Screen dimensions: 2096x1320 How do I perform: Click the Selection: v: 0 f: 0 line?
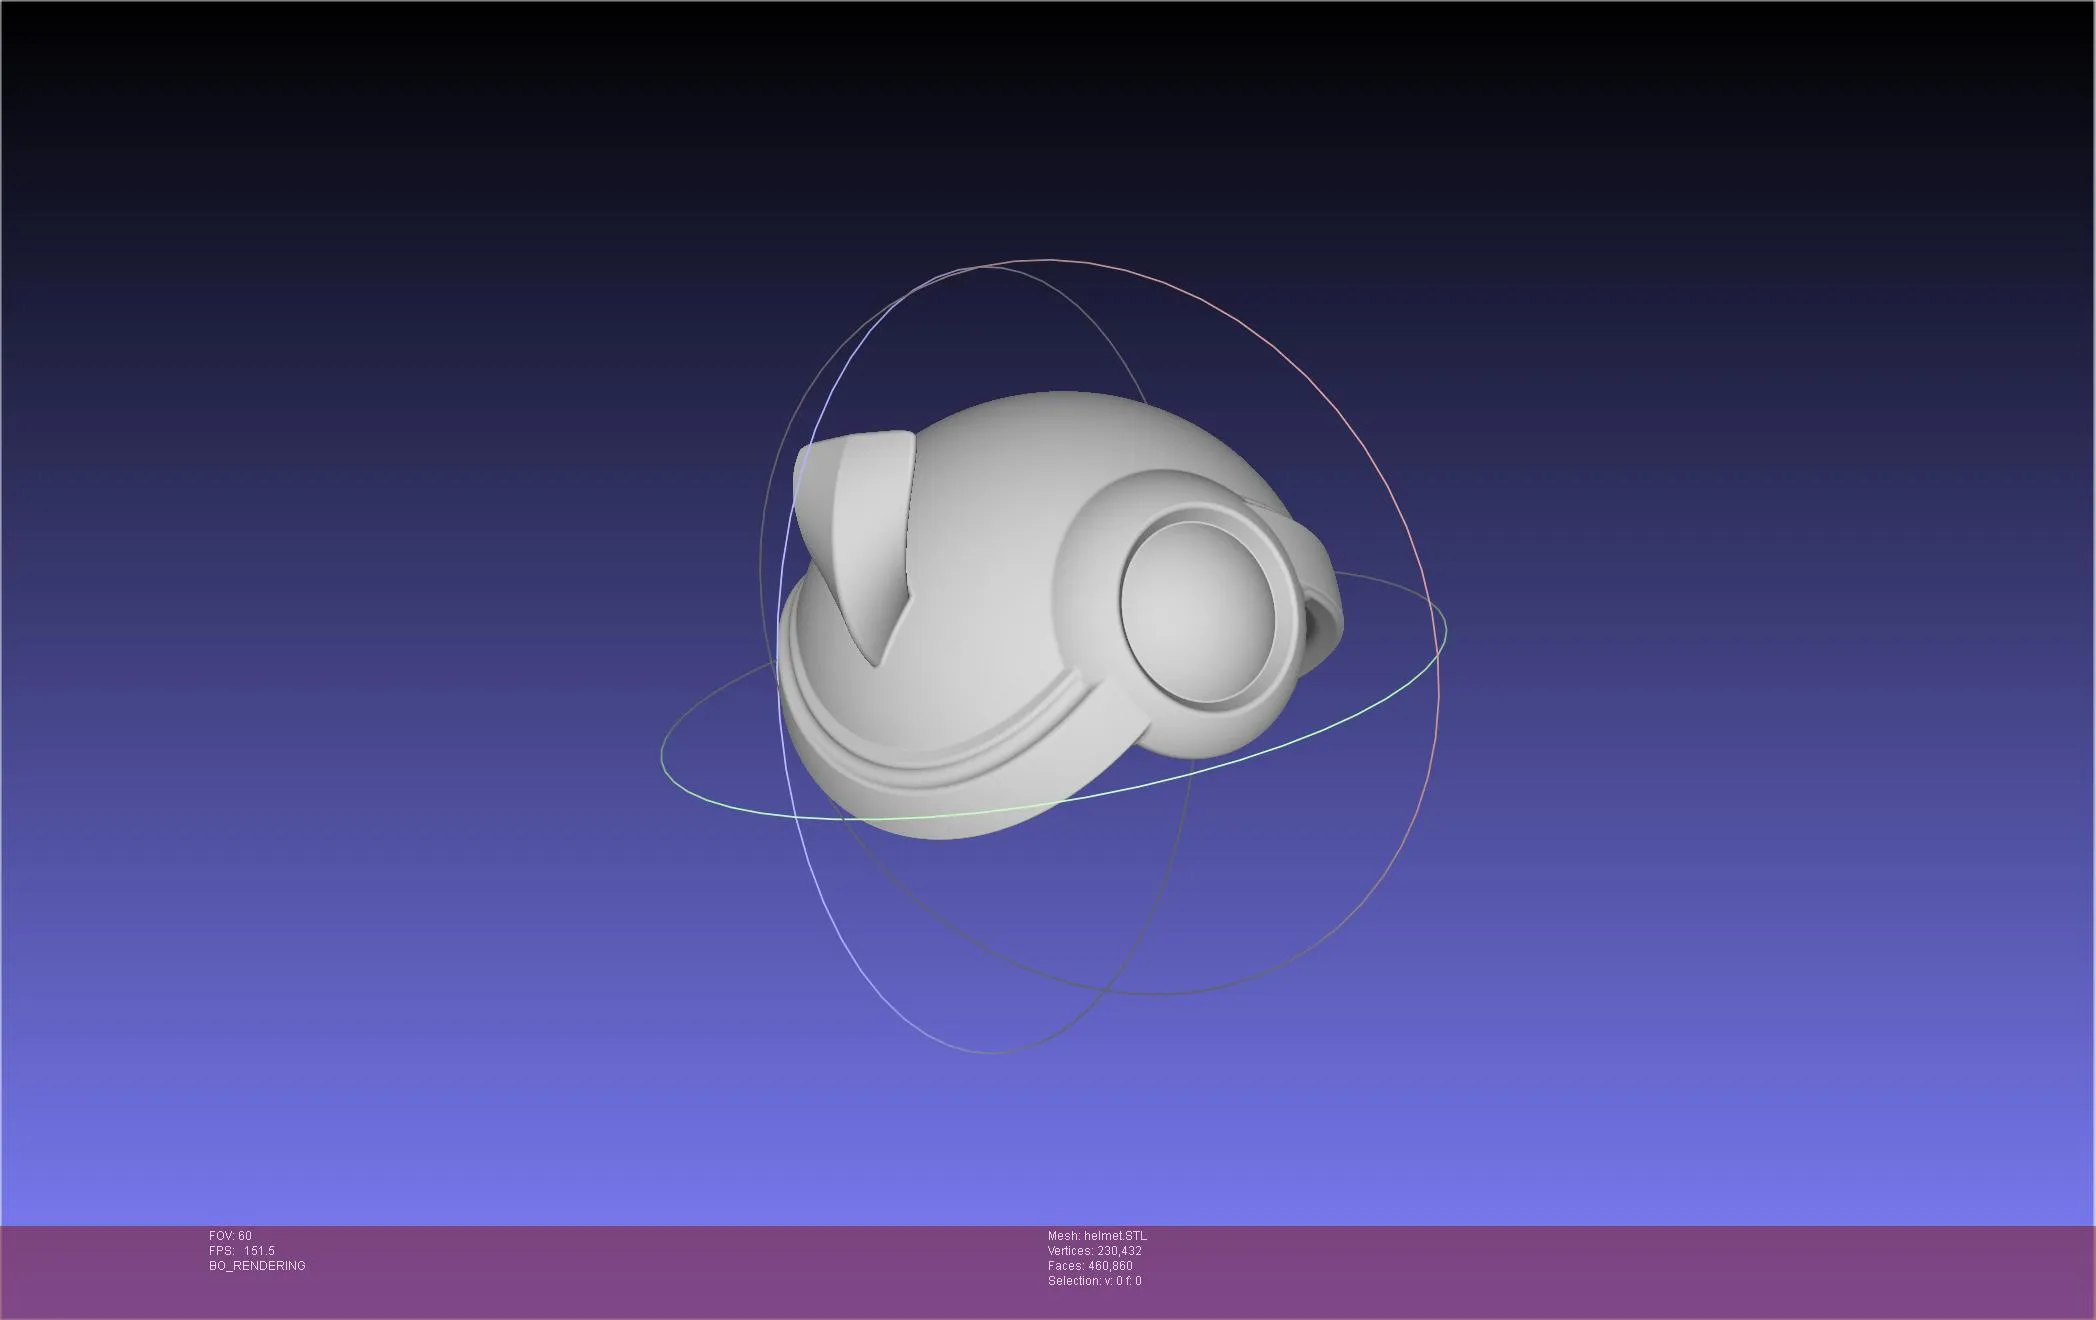[x=1094, y=1281]
